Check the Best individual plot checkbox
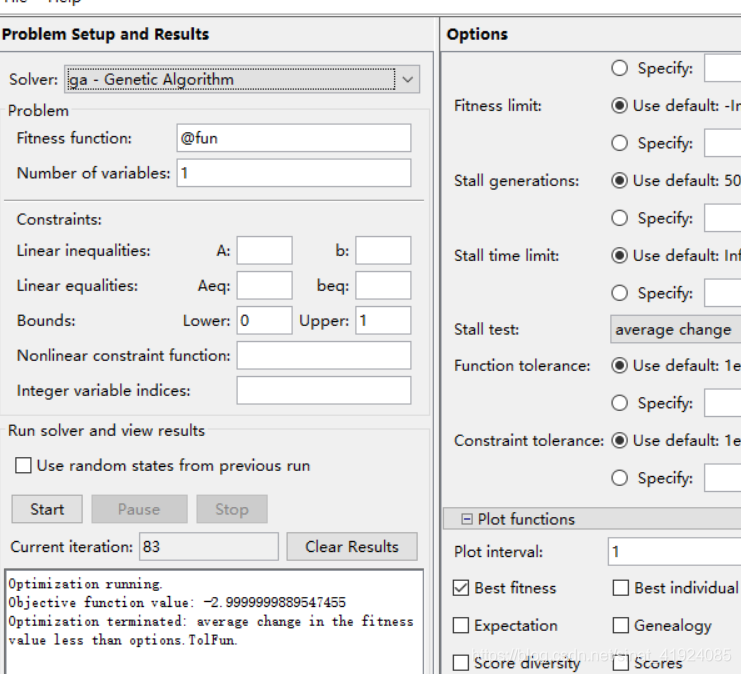The width and height of the screenshot is (741, 674). click(620, 588)
